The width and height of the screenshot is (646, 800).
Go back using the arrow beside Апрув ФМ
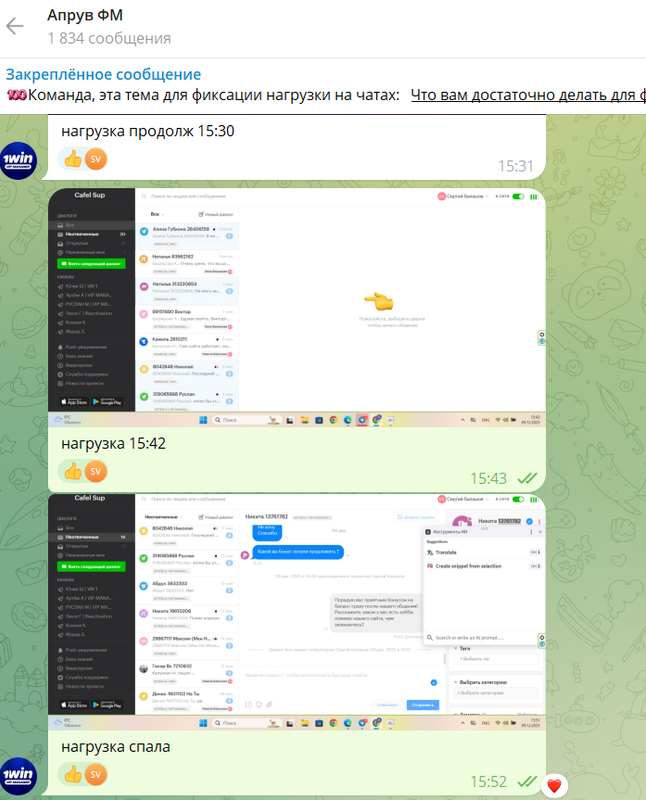tap(15, 26)
